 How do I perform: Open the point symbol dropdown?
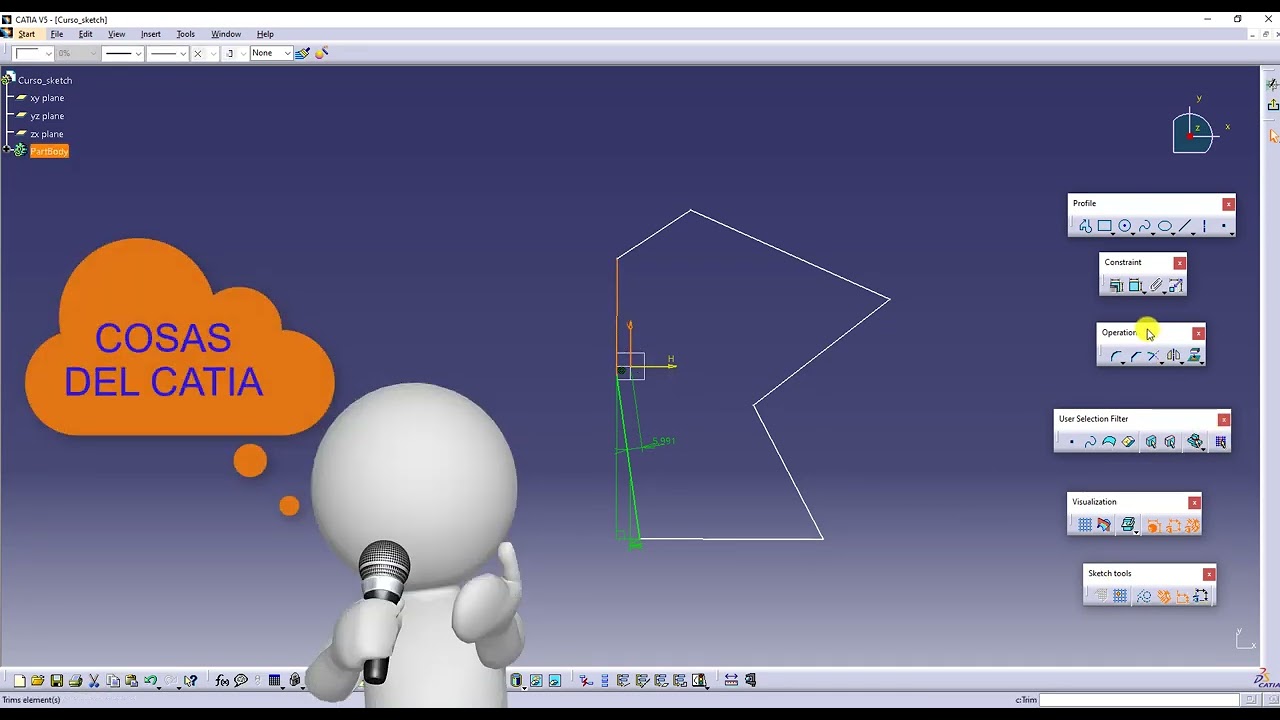point(203,53)
